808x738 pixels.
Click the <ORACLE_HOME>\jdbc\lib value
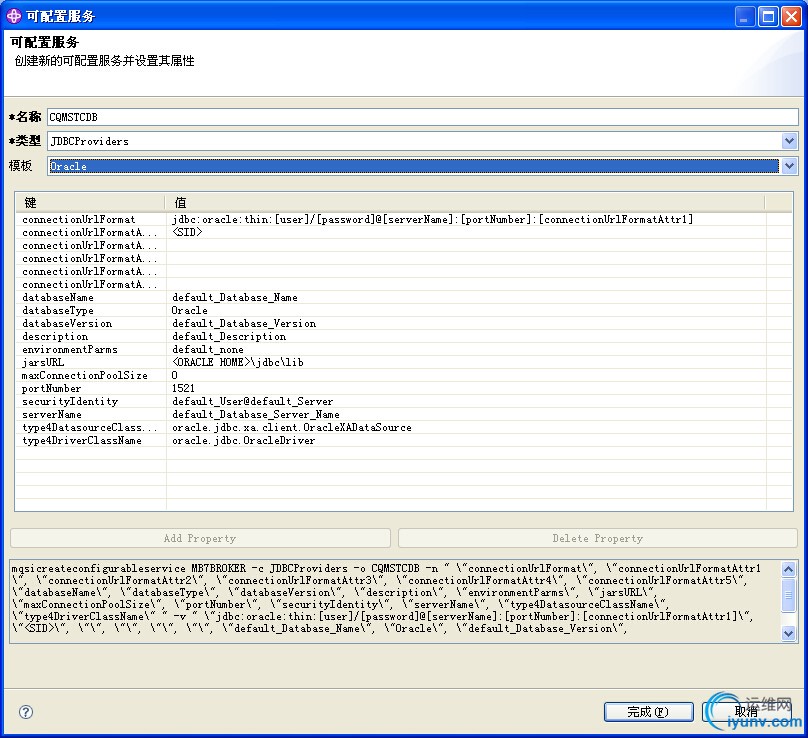(x=238, y=362)
